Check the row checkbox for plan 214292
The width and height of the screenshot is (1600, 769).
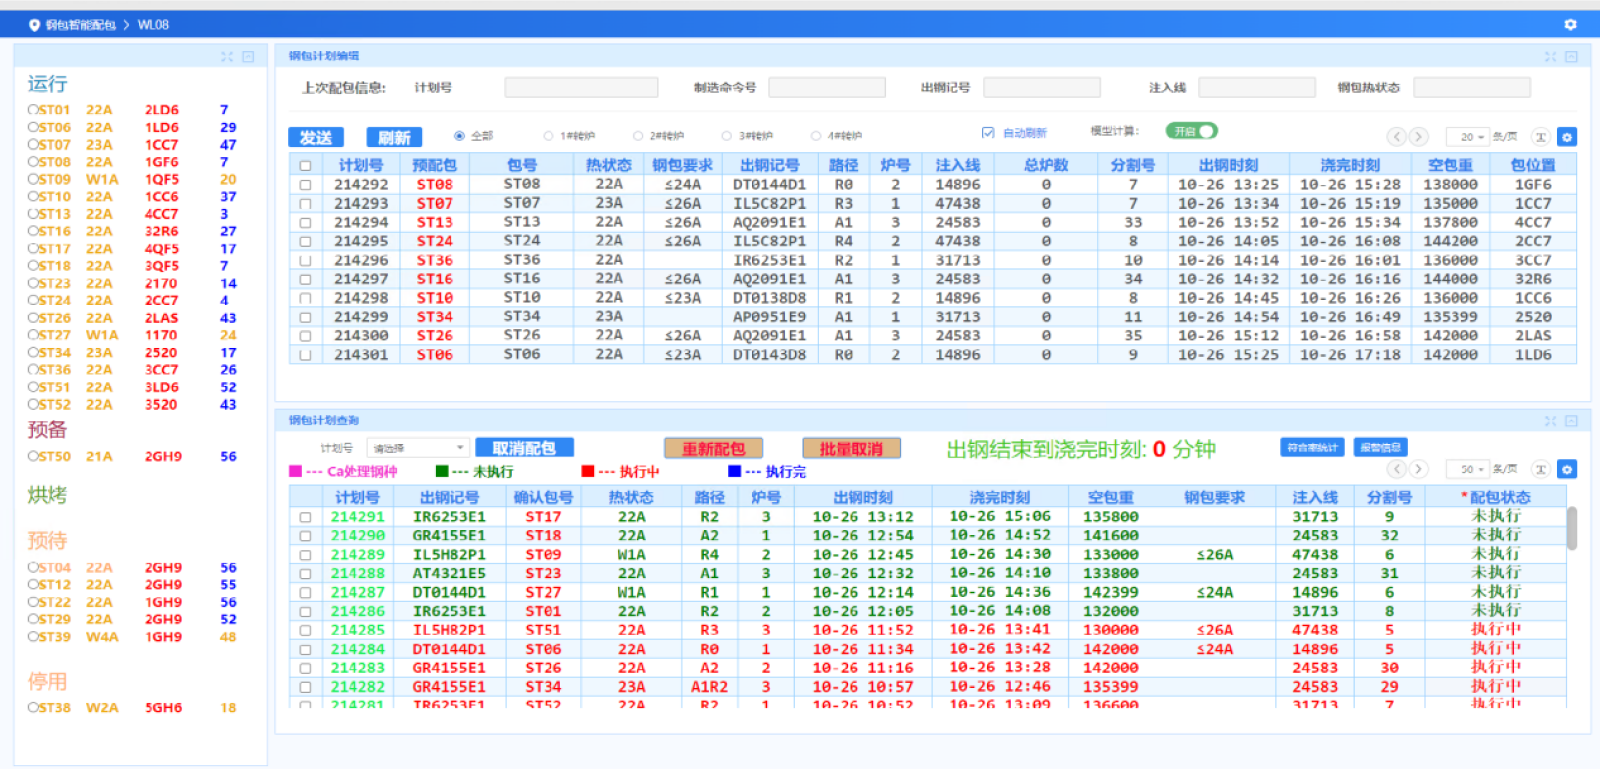[305, 185]
